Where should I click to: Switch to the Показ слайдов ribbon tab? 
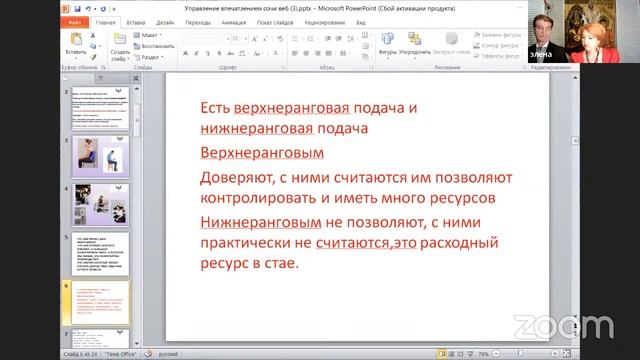click(x=275, y=22)
